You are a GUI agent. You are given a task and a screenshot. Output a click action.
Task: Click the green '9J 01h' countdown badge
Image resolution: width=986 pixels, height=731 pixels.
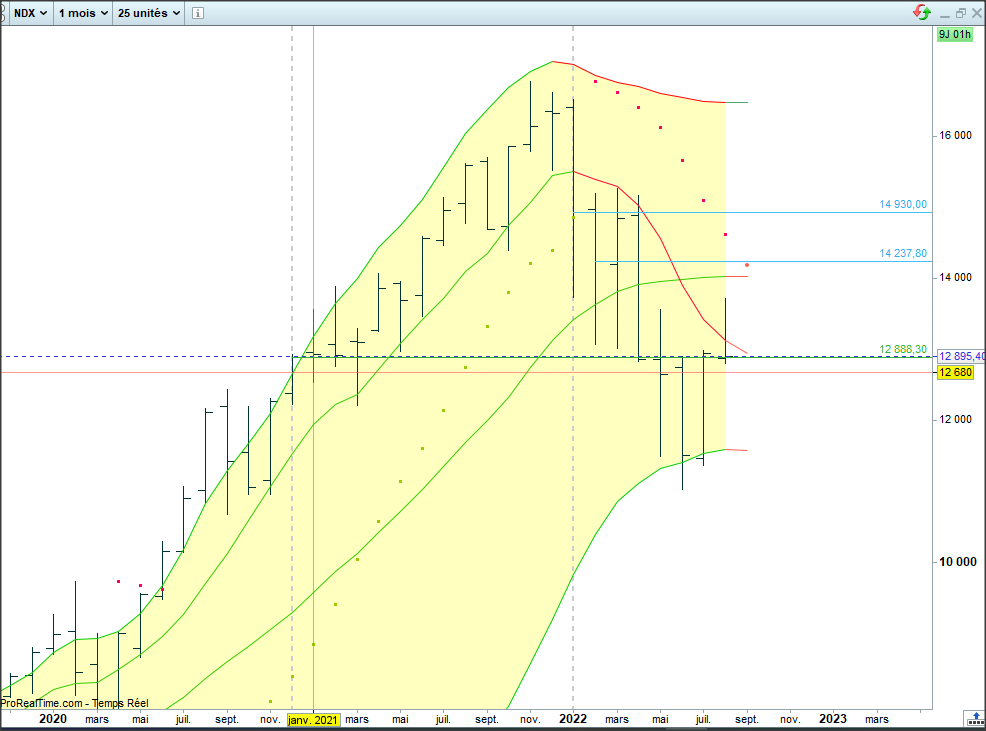click(953, 34)
